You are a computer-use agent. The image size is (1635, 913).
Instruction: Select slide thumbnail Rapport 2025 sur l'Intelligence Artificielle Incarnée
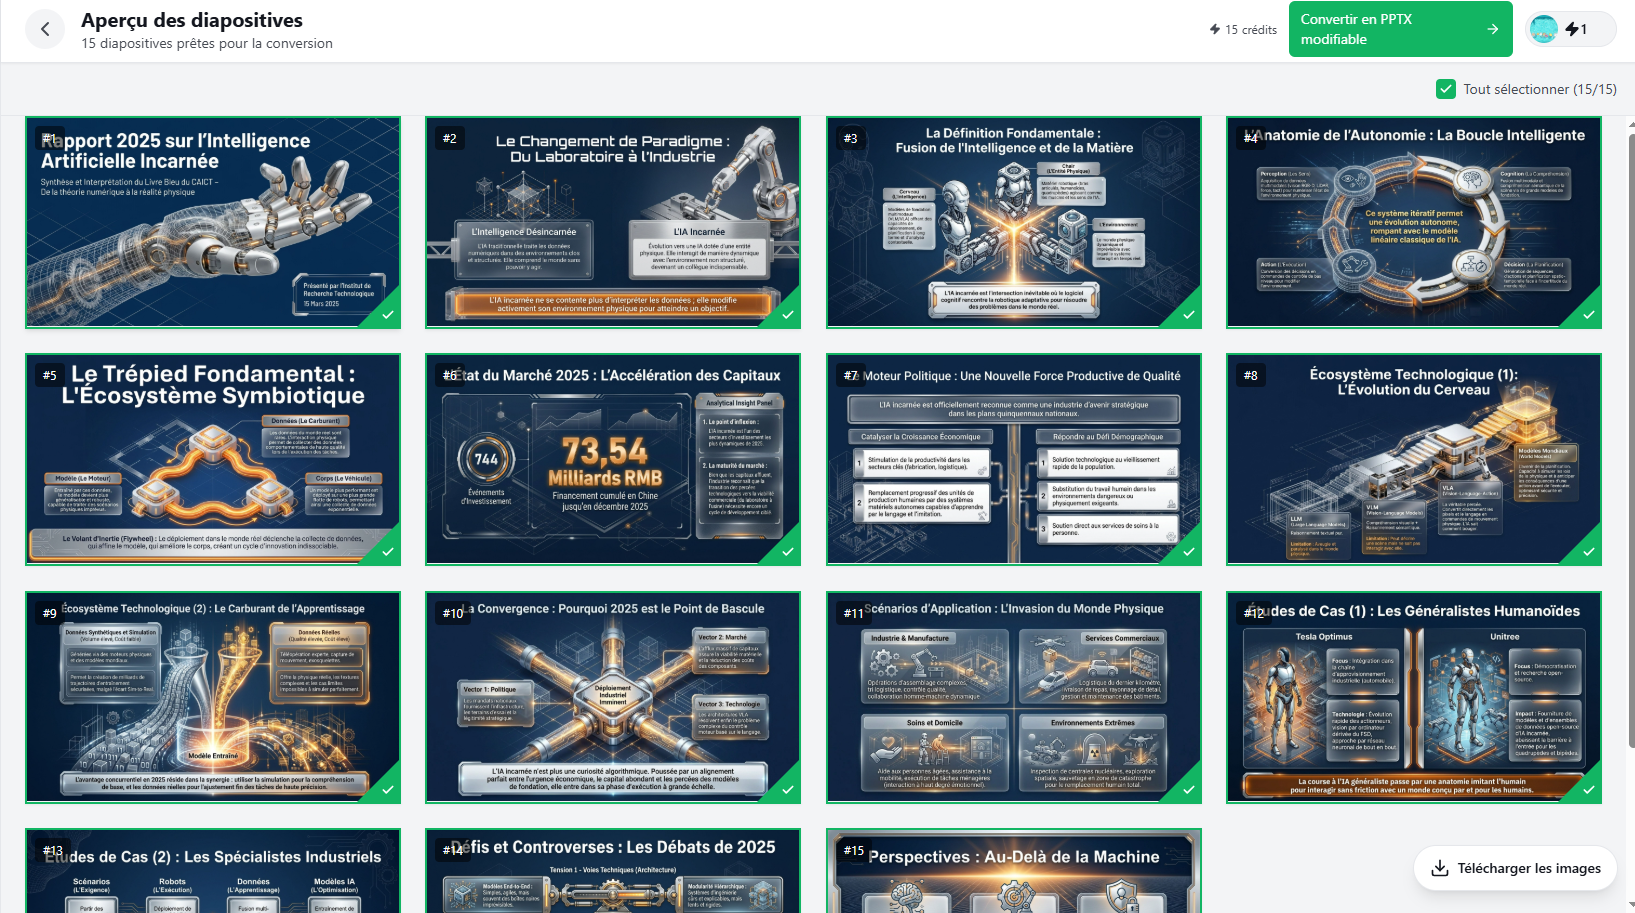[213, 222]
